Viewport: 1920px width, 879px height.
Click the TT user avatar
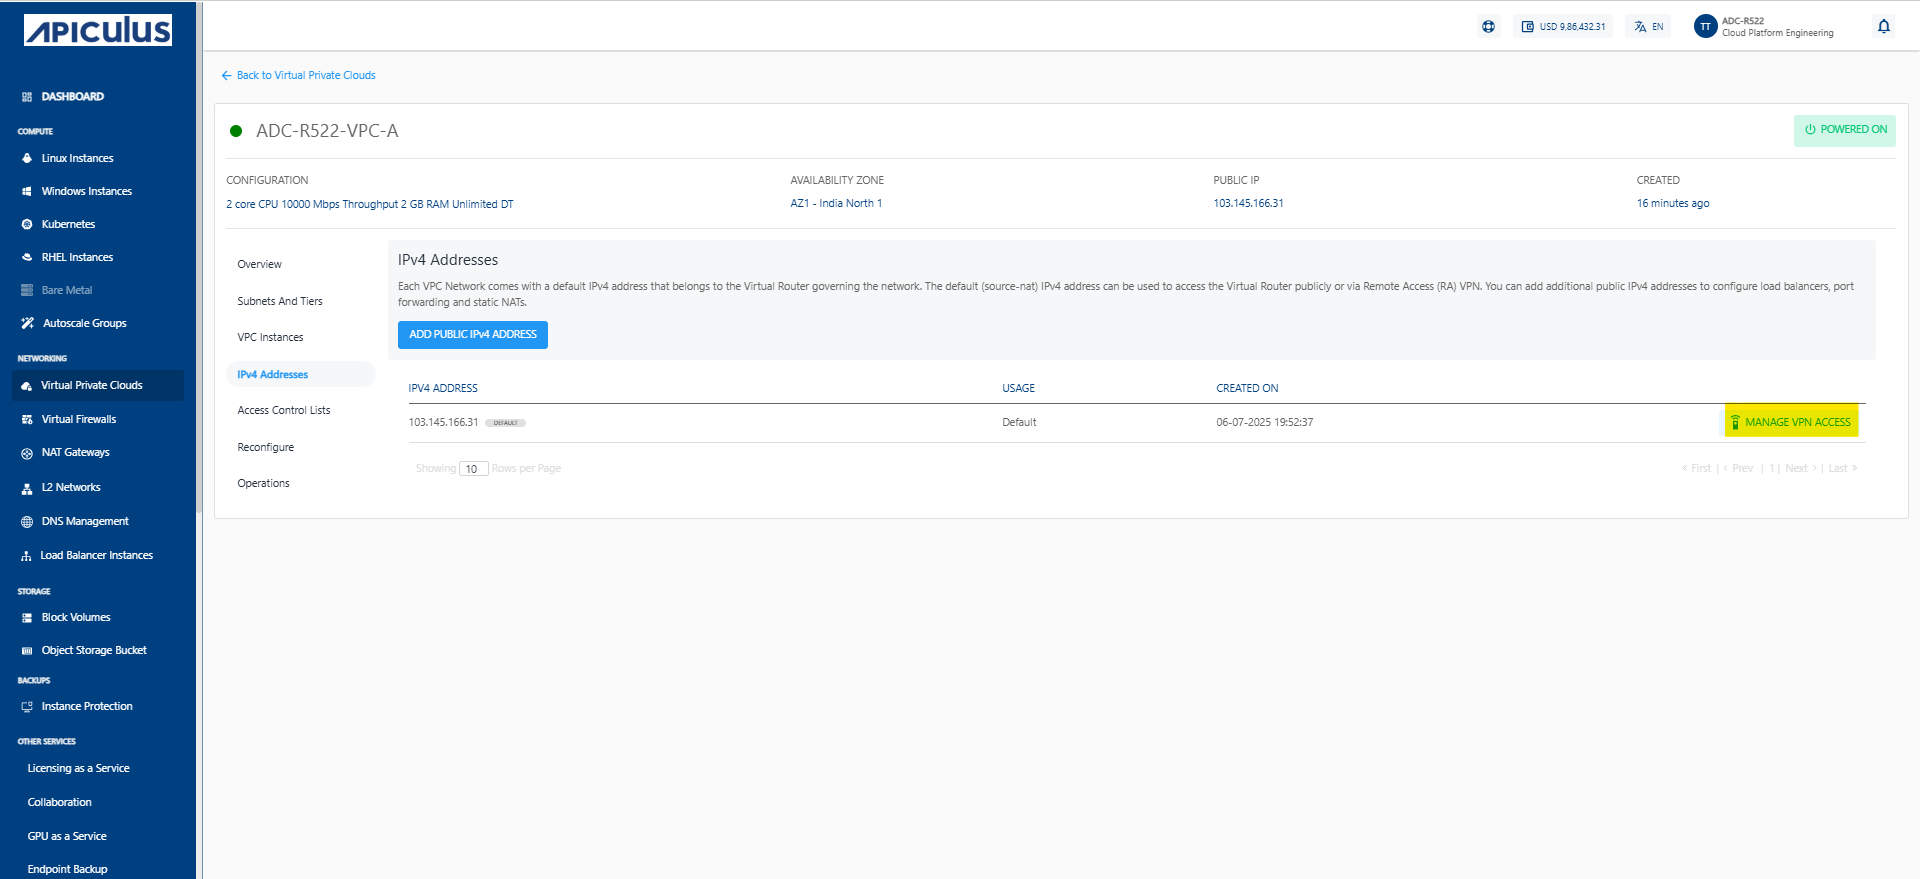coord(1705,27)
